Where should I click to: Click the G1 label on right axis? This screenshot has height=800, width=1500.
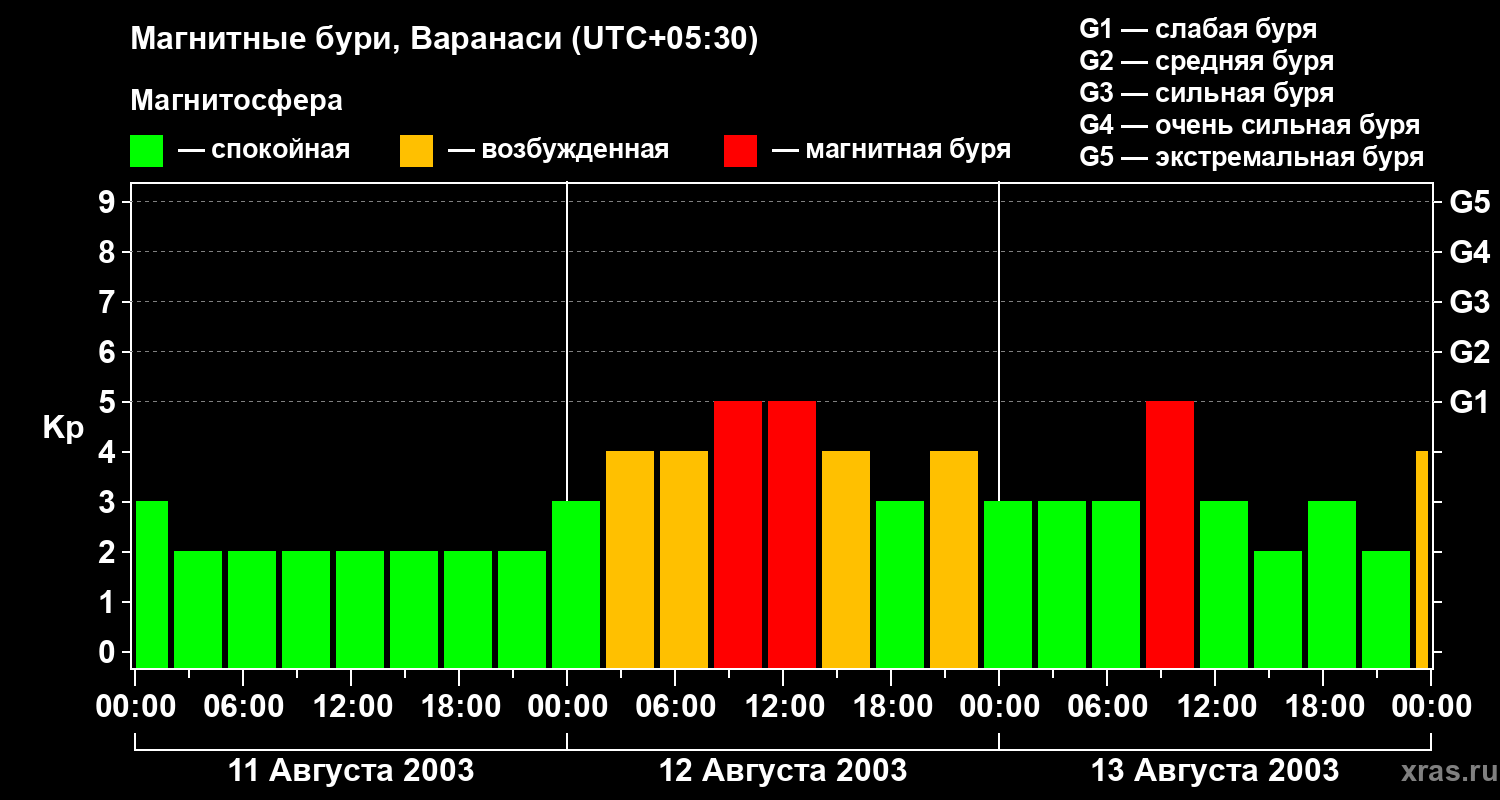(x=1469, y=402)
